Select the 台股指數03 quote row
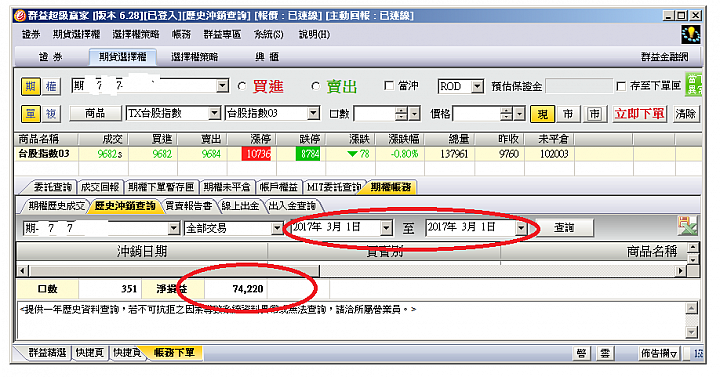Screen dimensions: 720x377 pos(358,154)
